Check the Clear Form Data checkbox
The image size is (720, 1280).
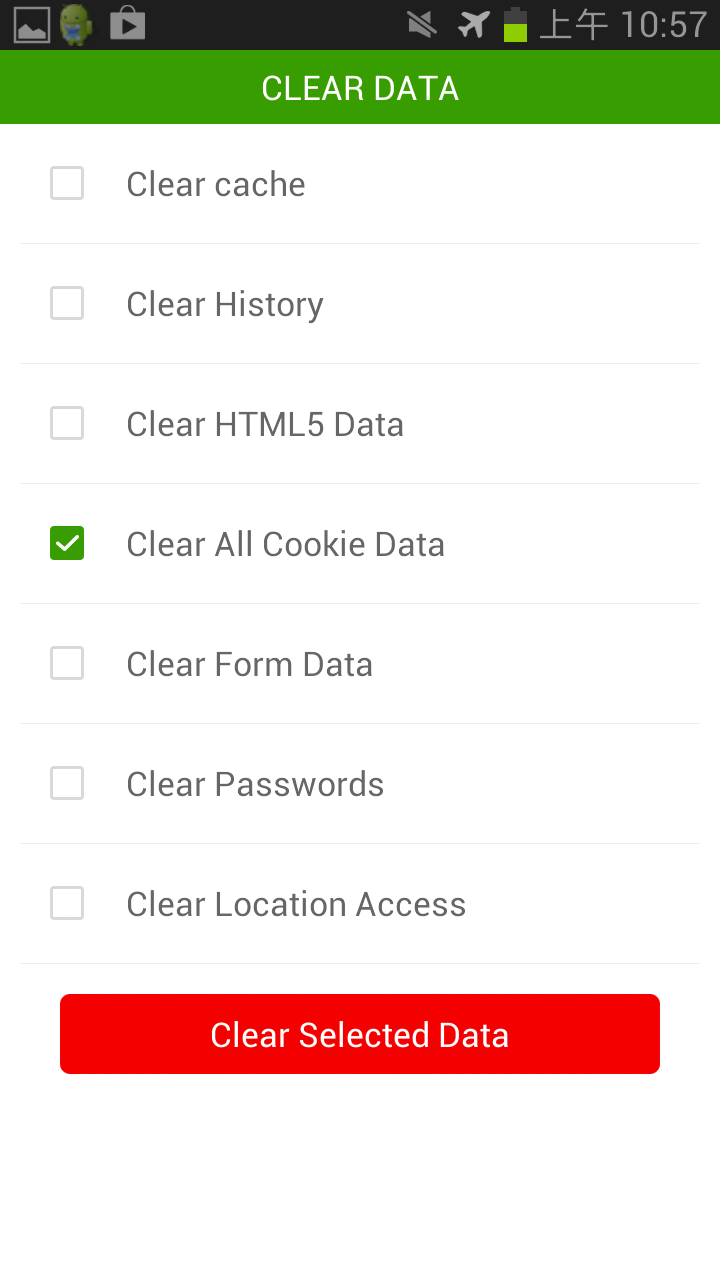[67, 664]
